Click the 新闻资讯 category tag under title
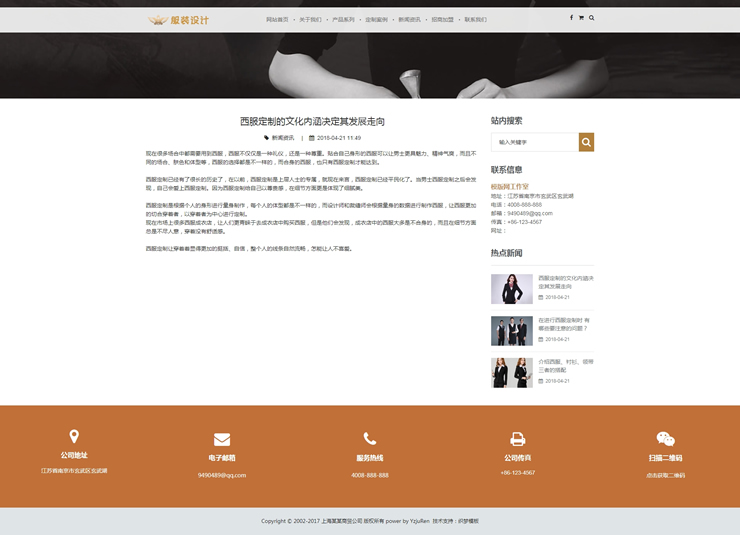The width and height of the screenshot is (740, 535). click(x=283, y=138)
